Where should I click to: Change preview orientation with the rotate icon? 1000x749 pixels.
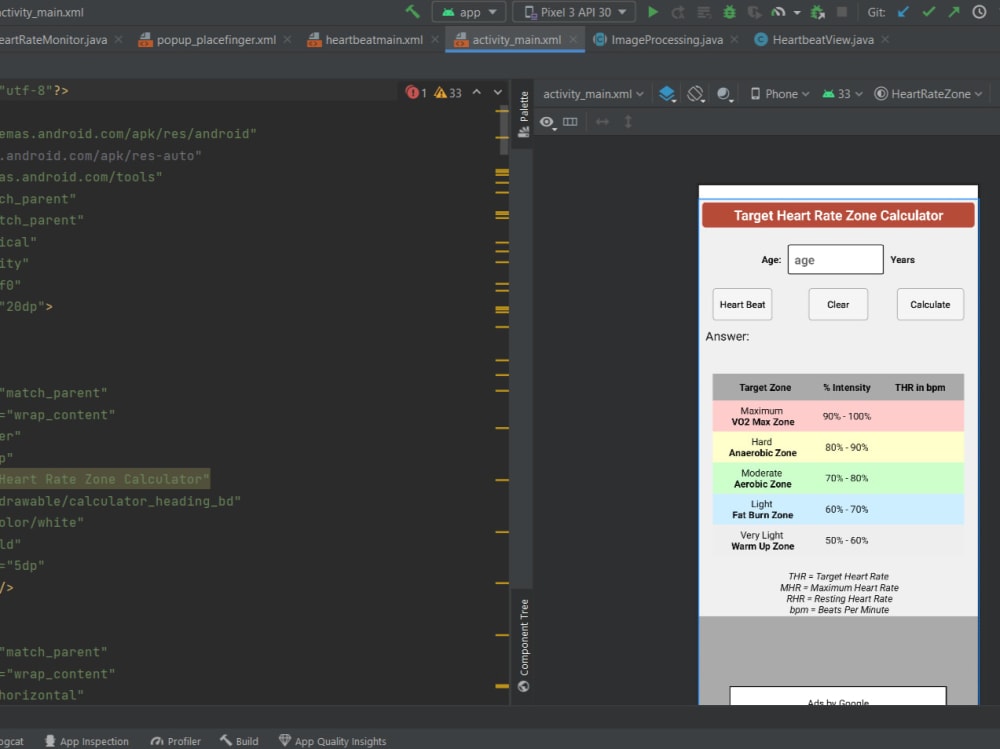(x=693, y=93)
